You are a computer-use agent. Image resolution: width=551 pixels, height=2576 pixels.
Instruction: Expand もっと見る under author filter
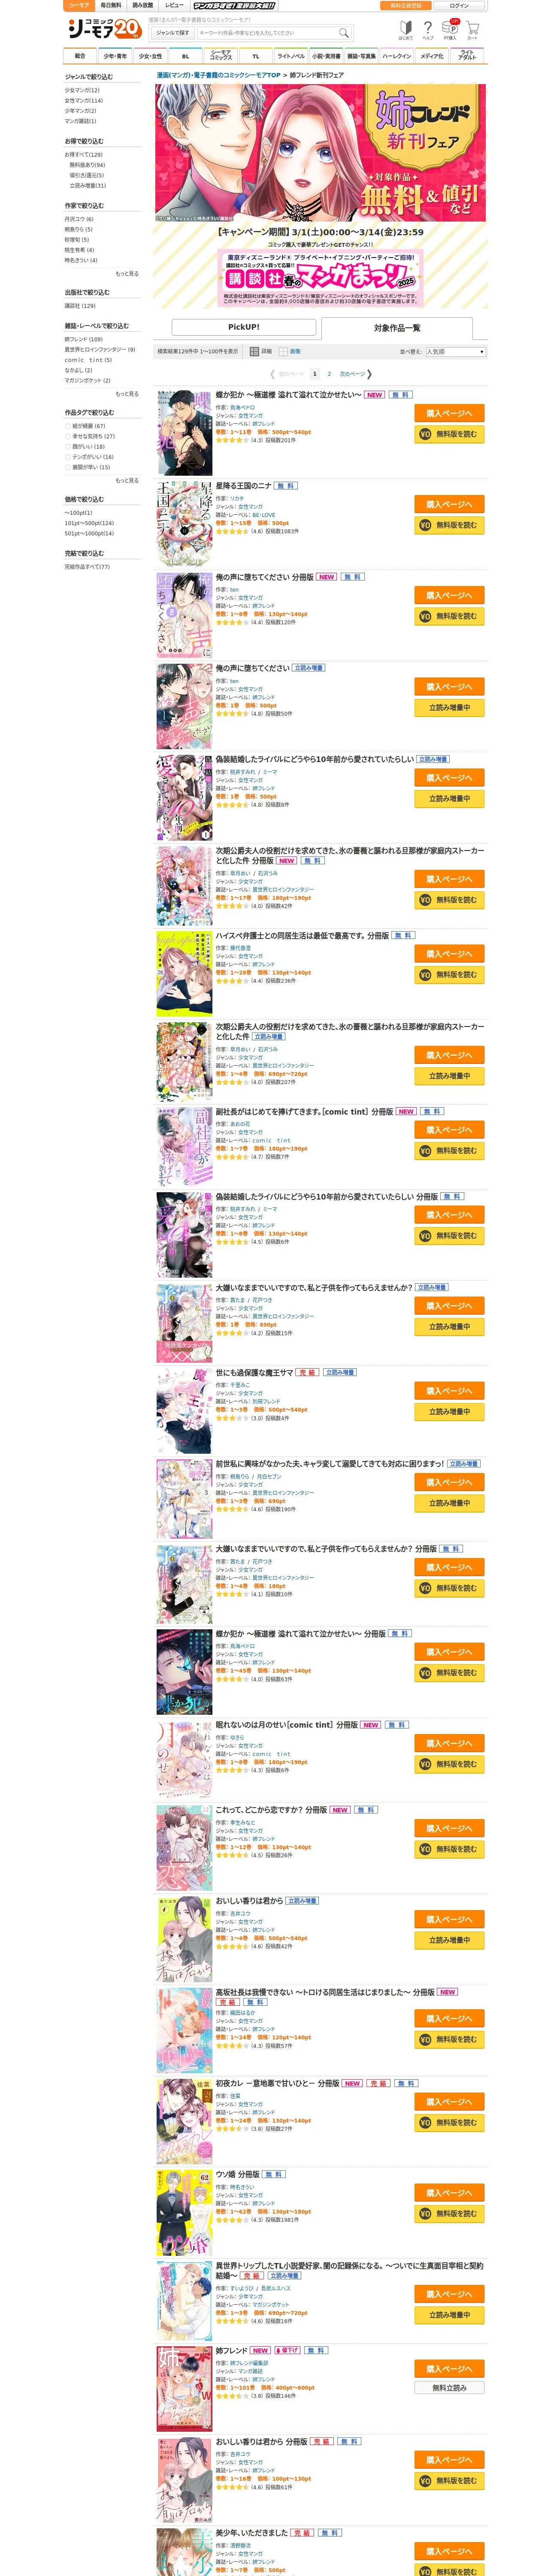pos(127,273)
